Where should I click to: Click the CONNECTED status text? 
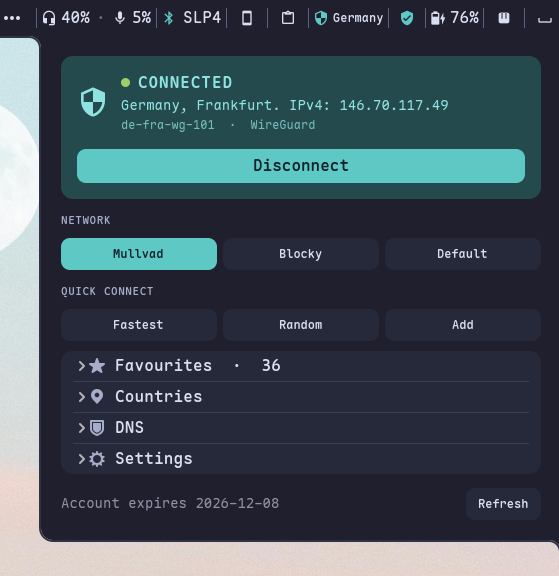[185, 82]
